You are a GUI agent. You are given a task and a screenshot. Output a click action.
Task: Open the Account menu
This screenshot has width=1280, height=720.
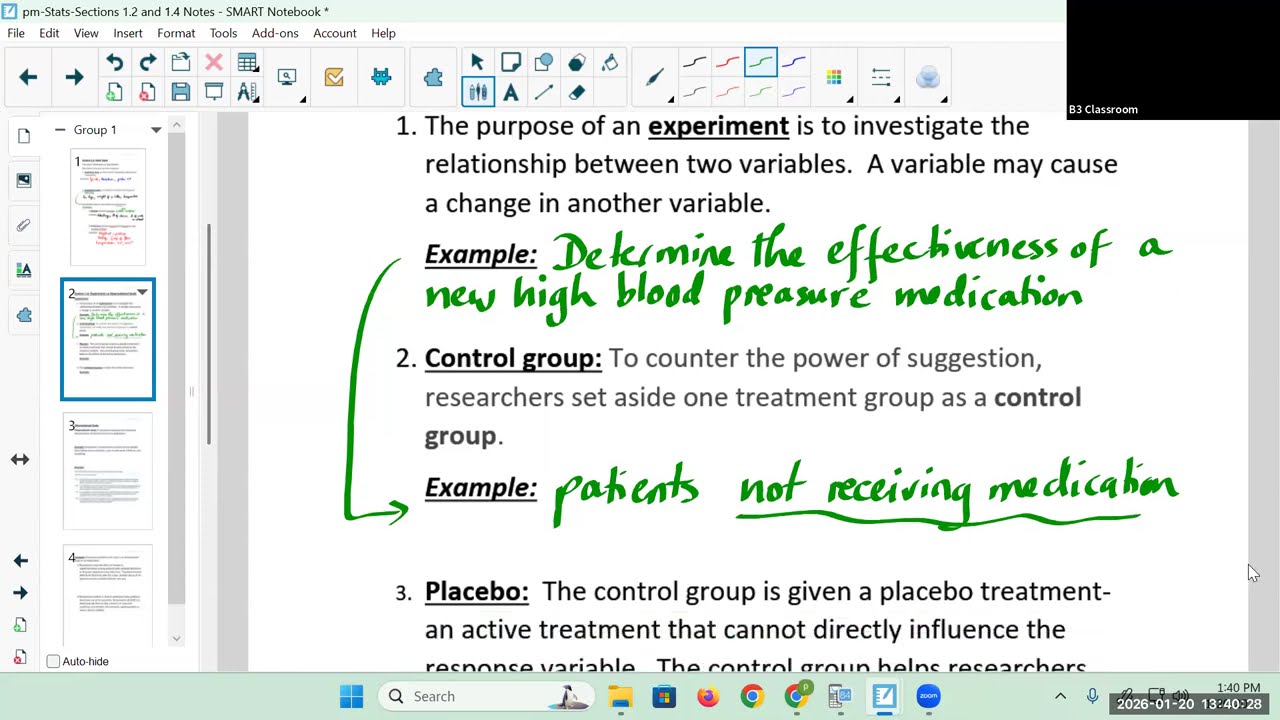coord(335,33)
